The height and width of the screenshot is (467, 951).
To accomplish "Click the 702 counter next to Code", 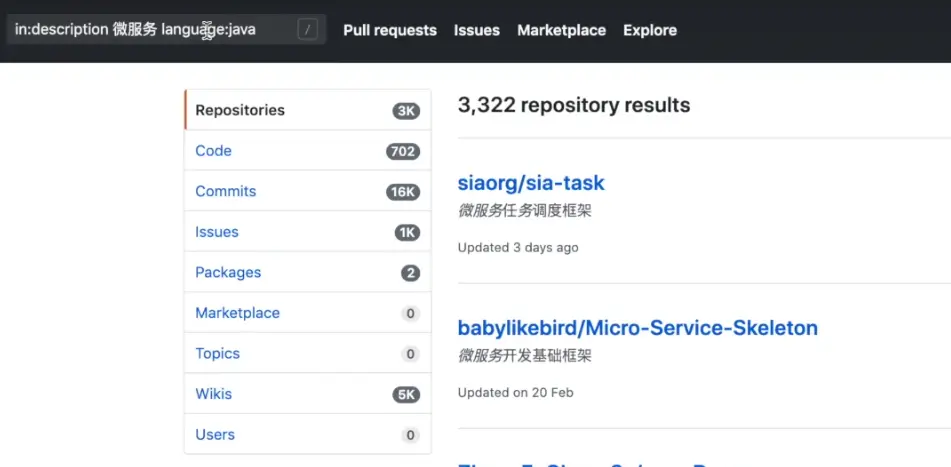I will click(402, 152).
